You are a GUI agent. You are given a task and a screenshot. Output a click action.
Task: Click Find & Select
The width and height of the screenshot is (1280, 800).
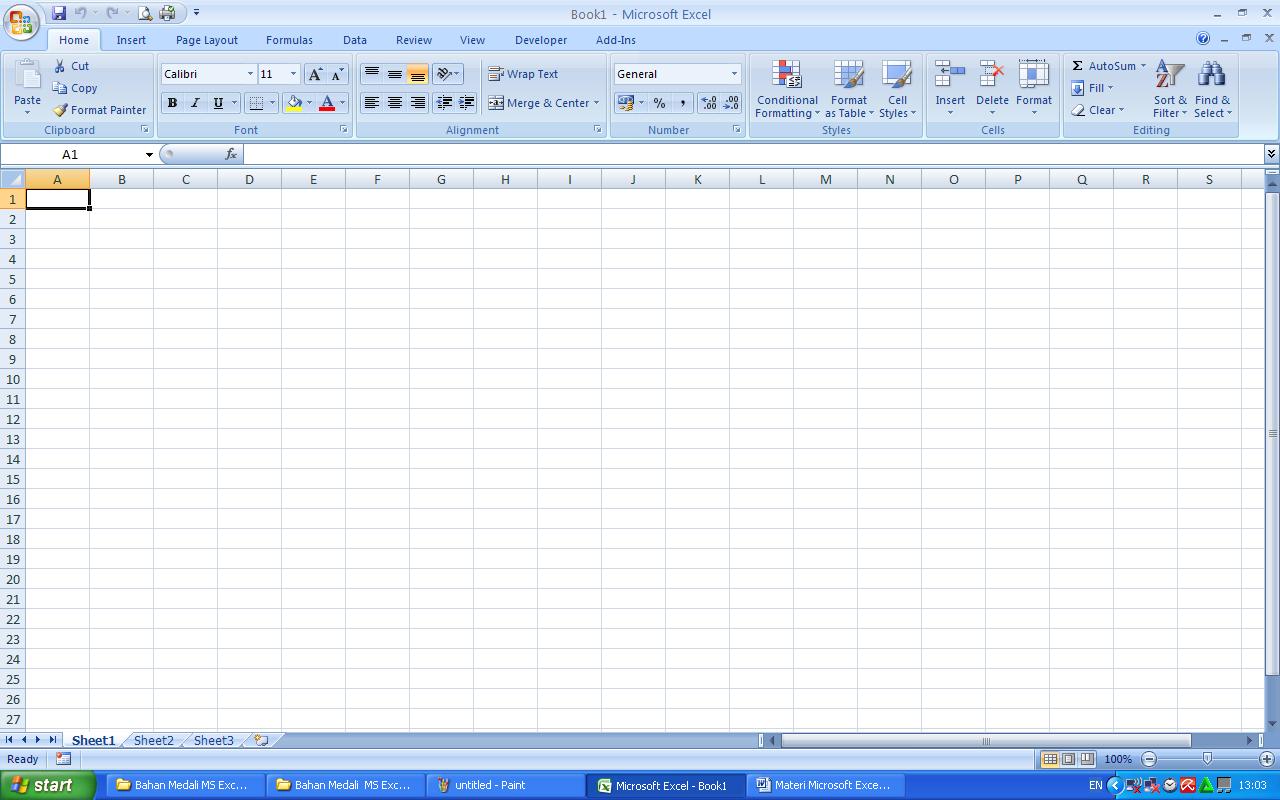(1212, 89)
